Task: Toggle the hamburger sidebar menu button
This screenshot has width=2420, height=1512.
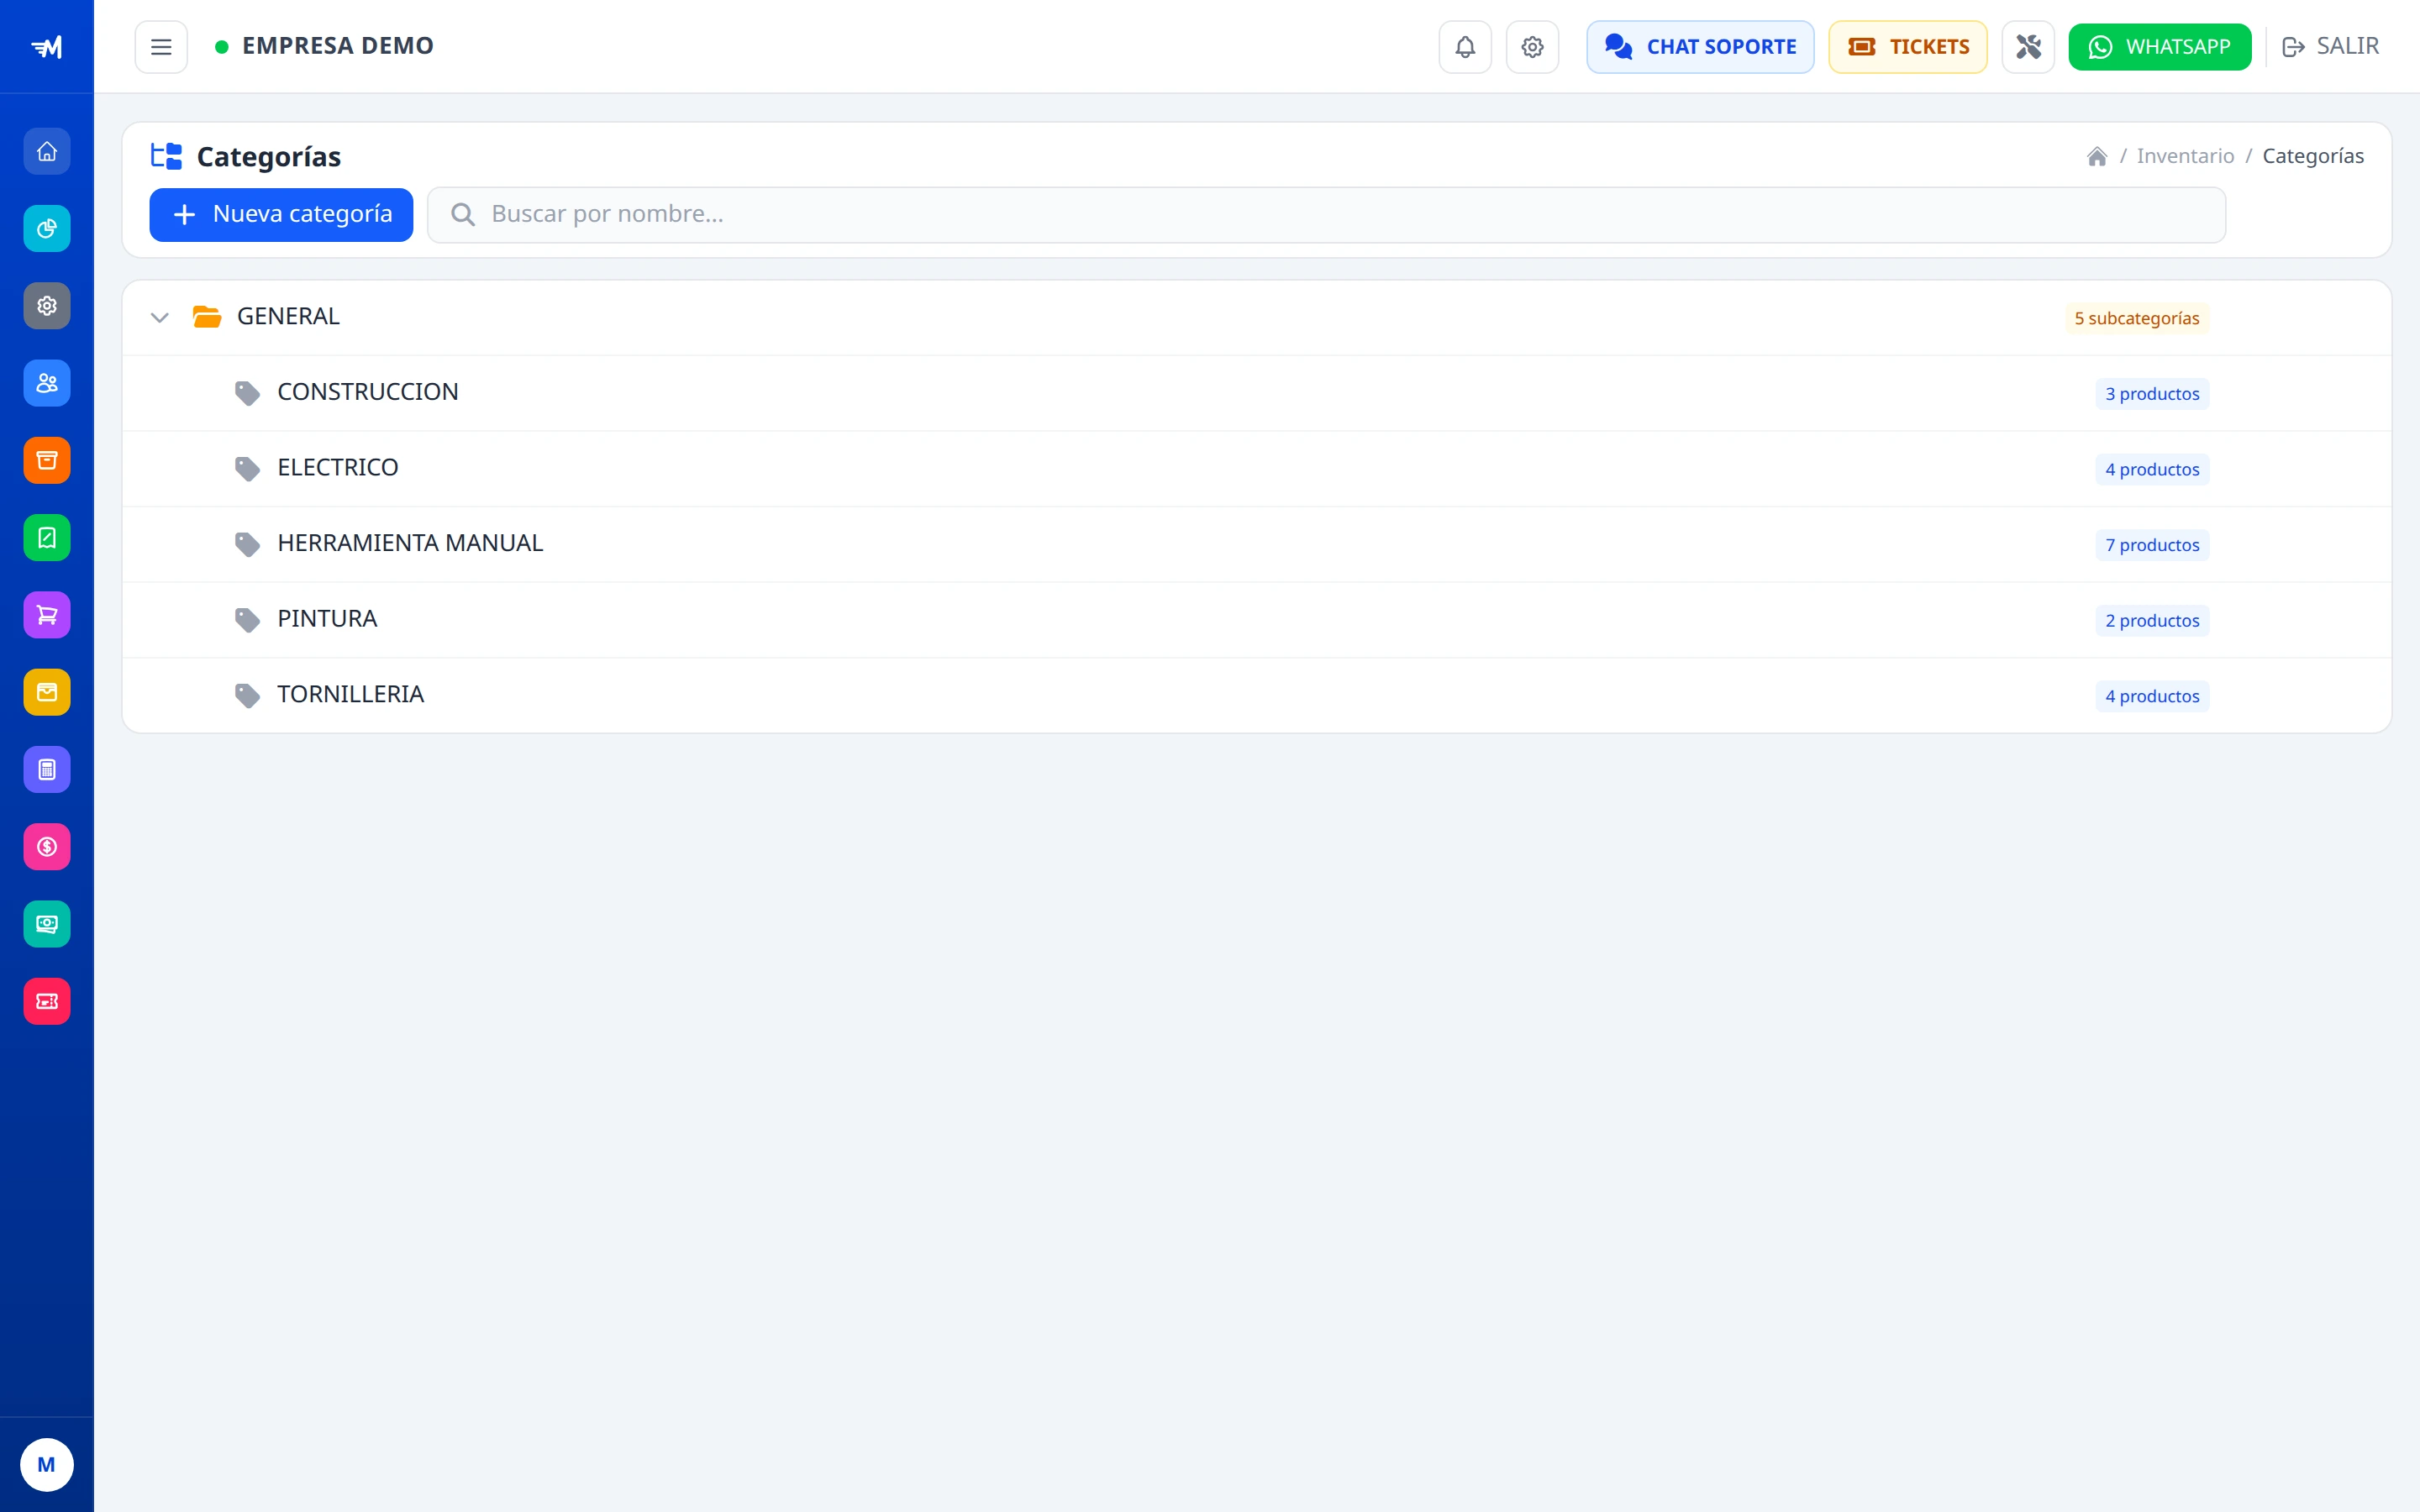Action: click(x=161, y=47)
